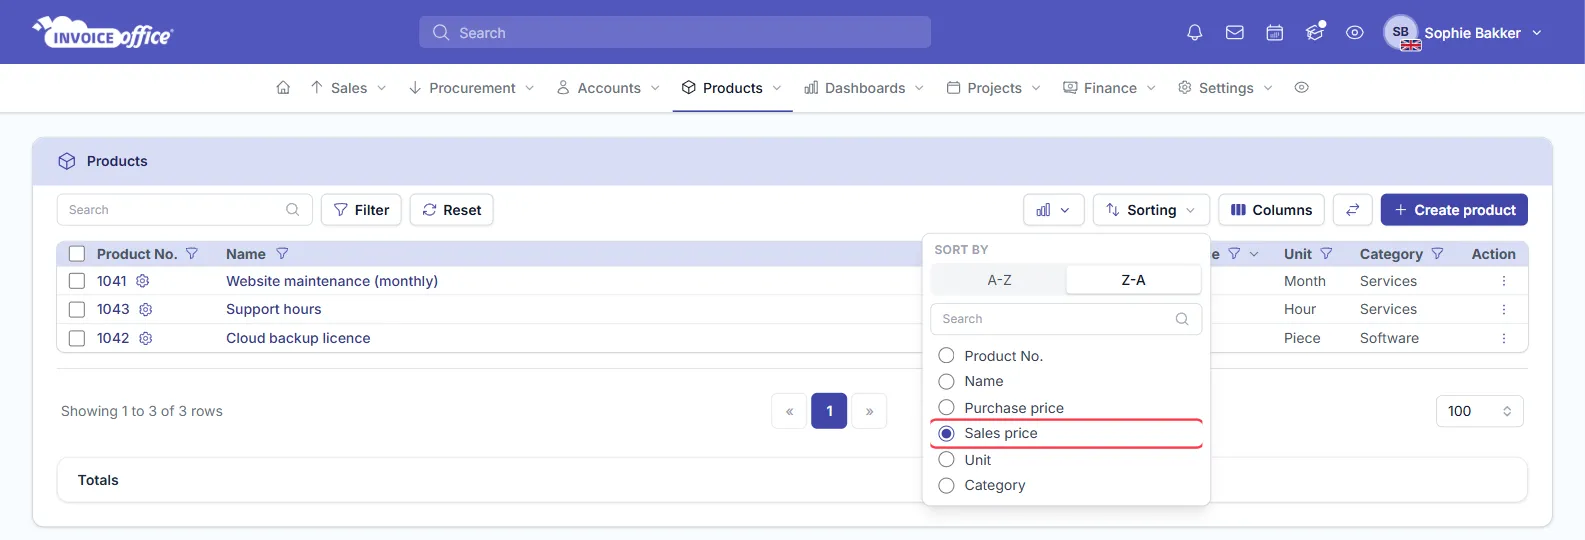Viewport: 1585px width, 540px height.
Task: Click the InvoiceOffice logo
Action: (103, 33)
